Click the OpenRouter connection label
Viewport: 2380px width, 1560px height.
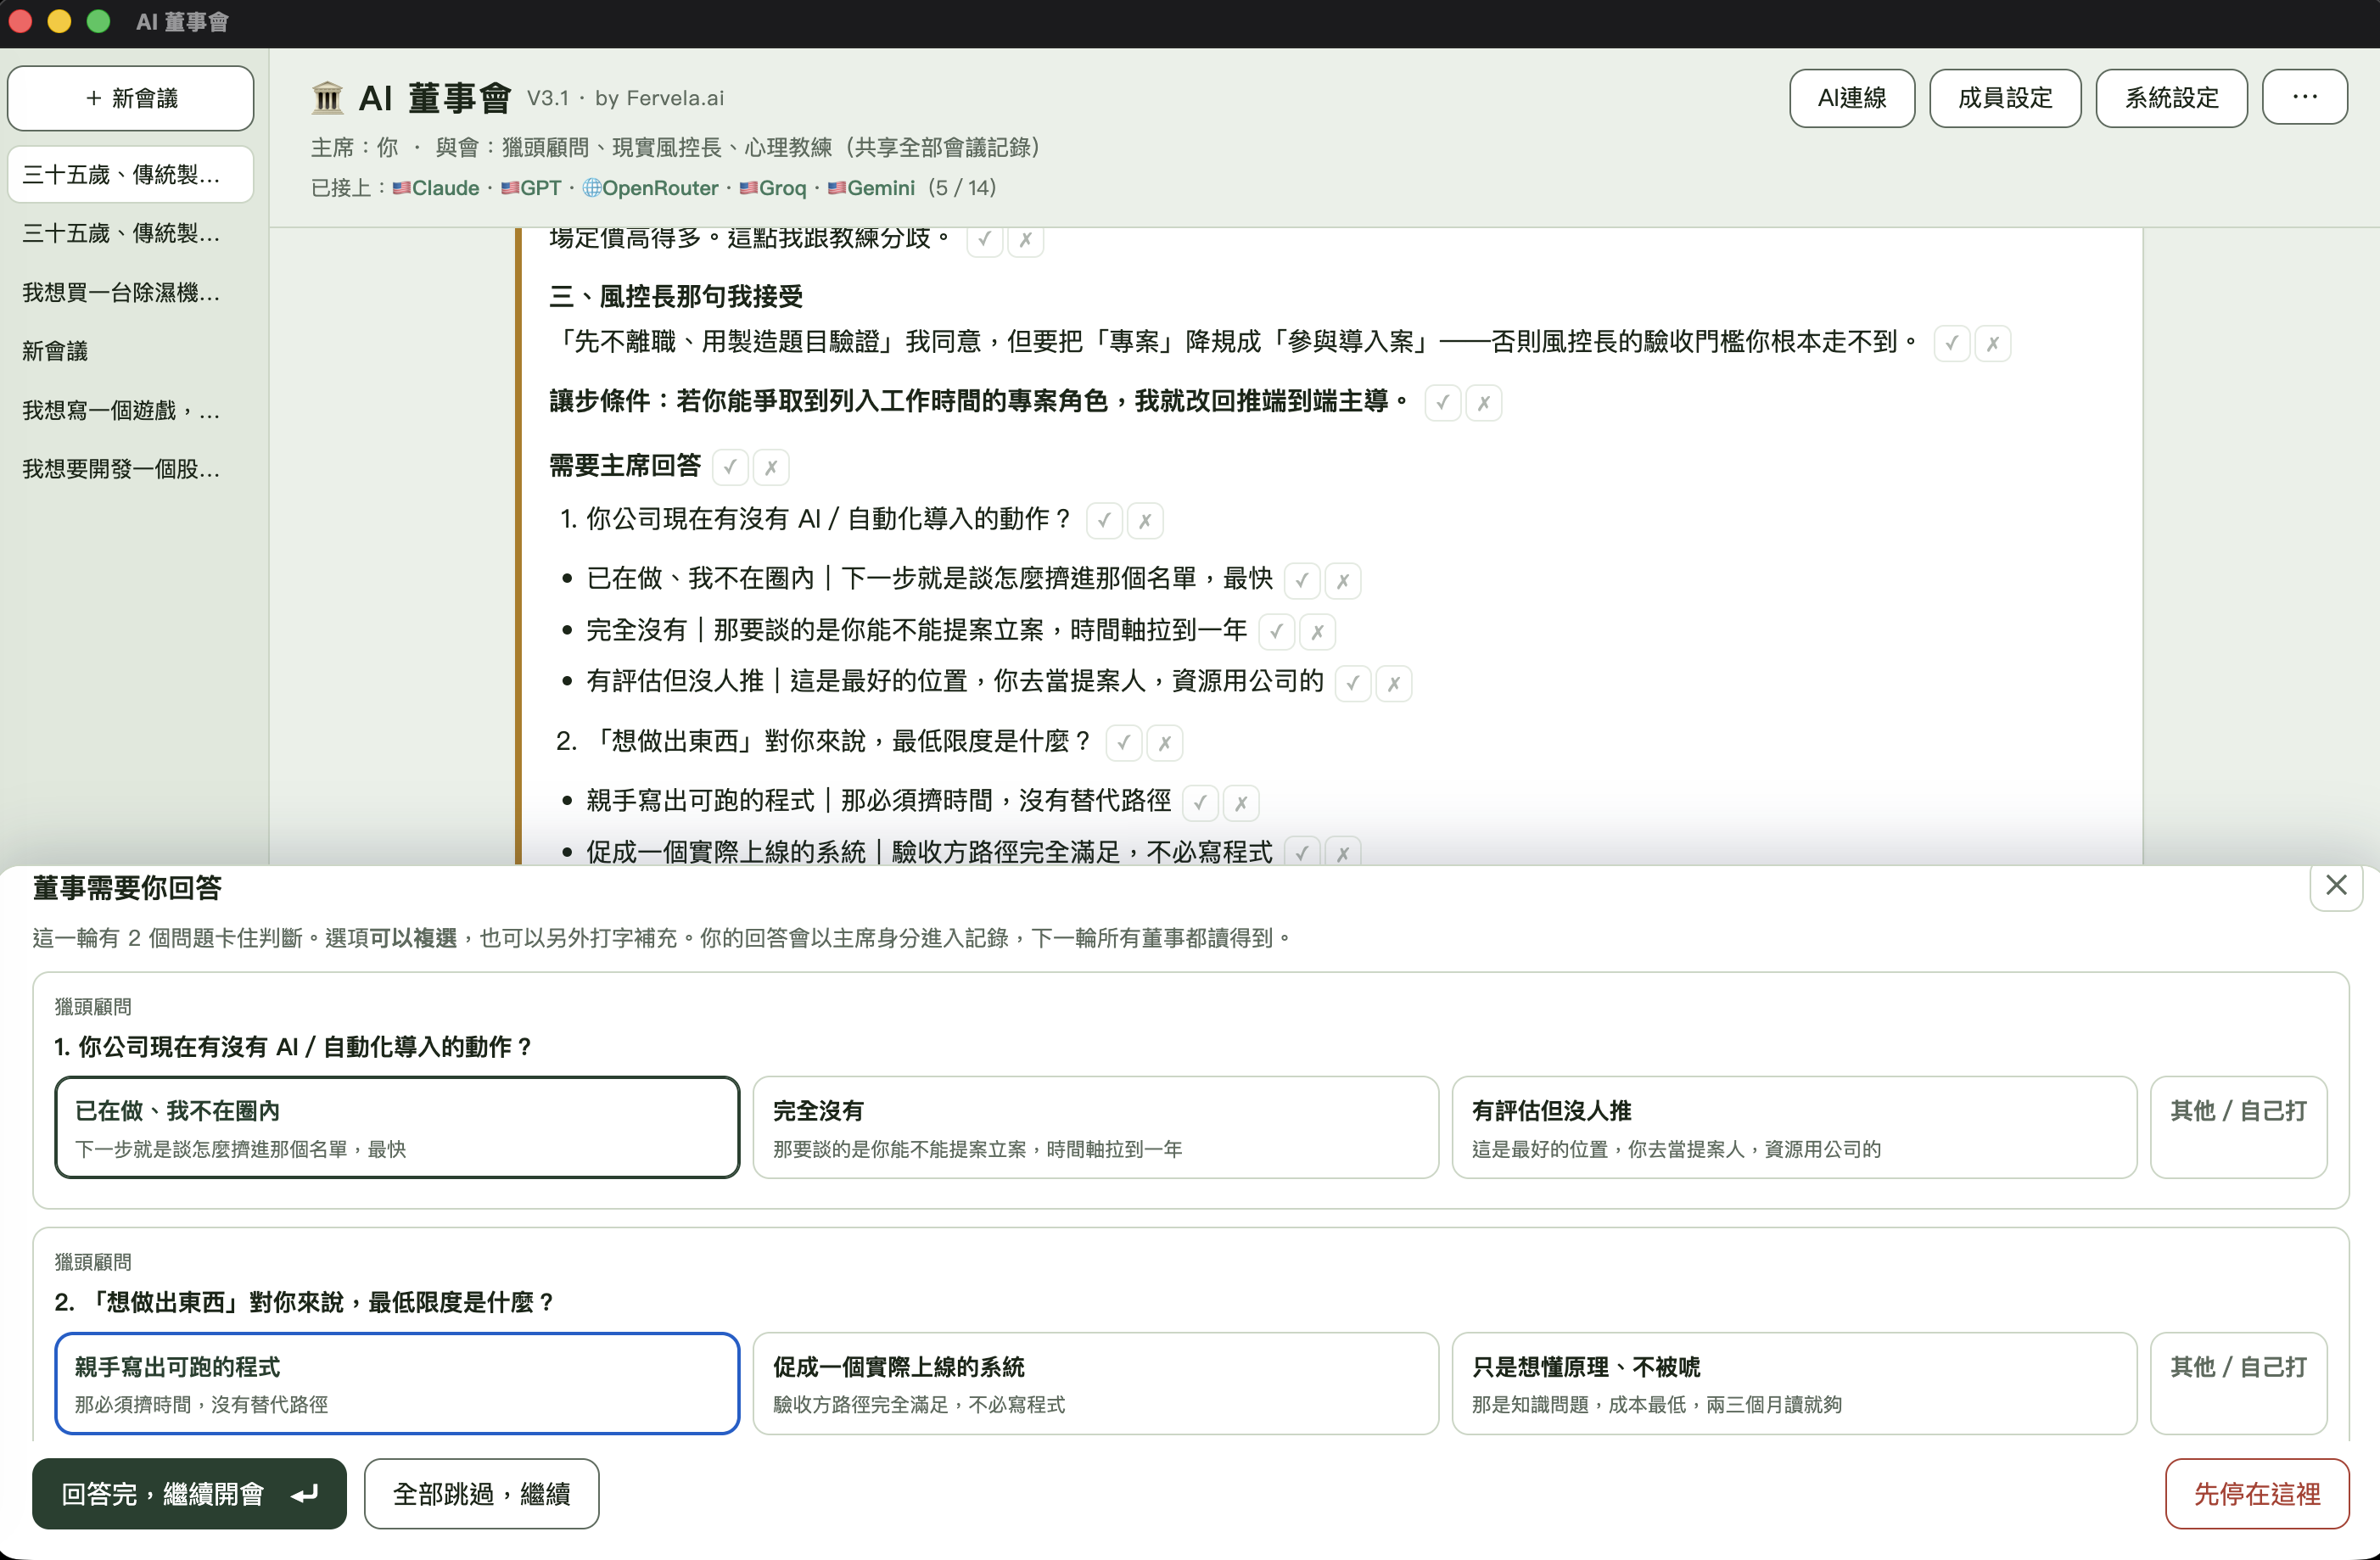coord(650,188)
